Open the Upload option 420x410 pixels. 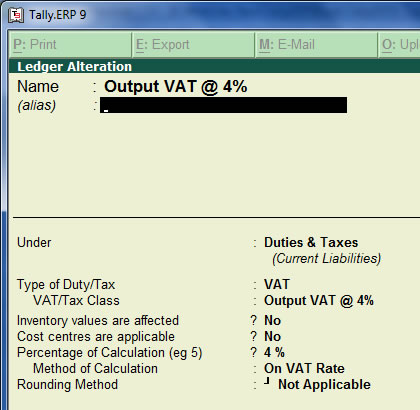(399, 45)
